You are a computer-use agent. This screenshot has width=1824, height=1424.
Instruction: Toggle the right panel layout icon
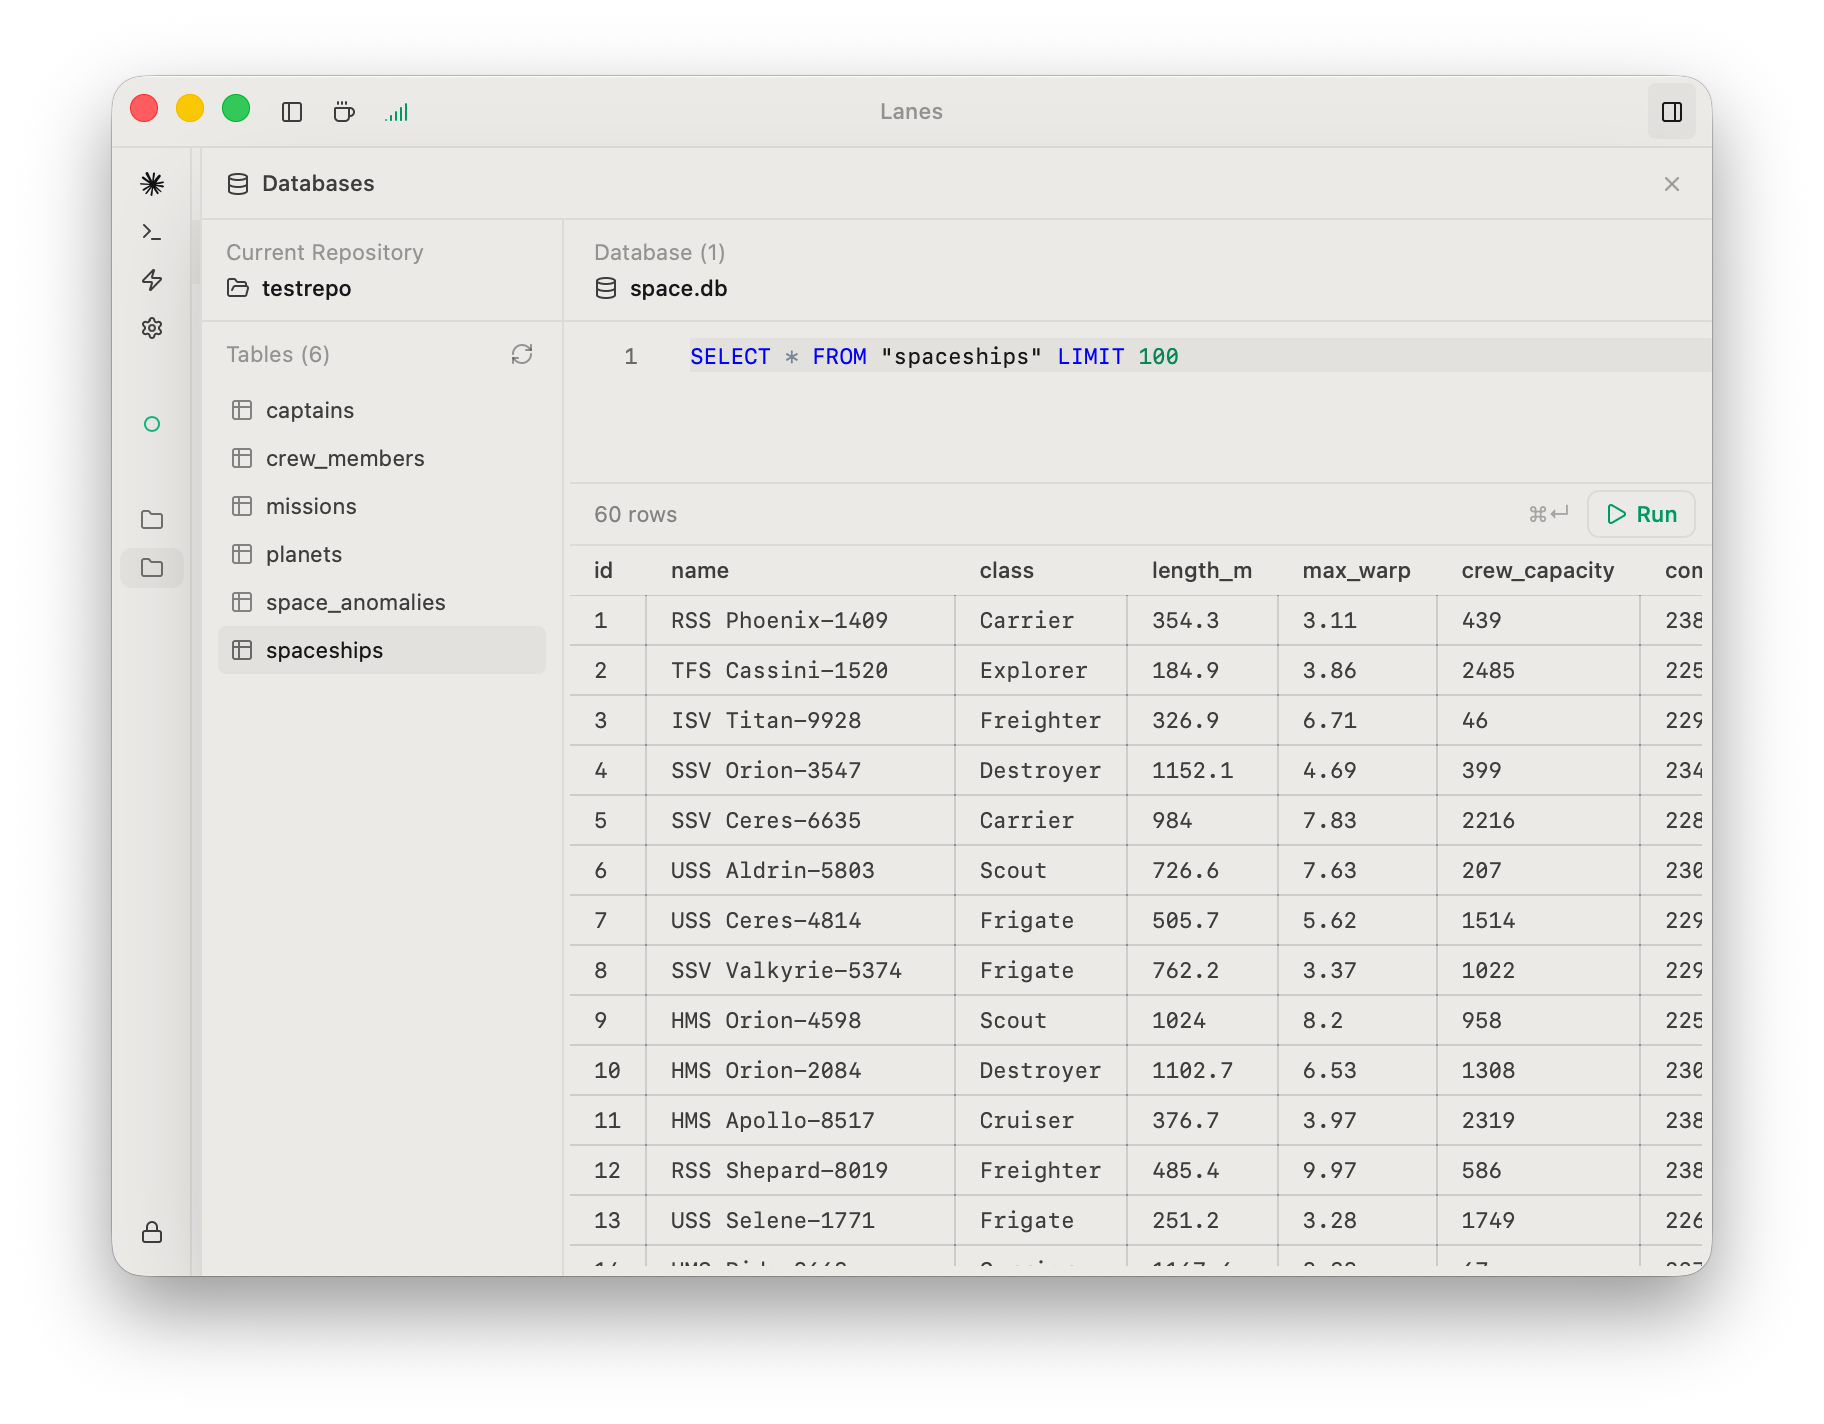(1672, 112)
